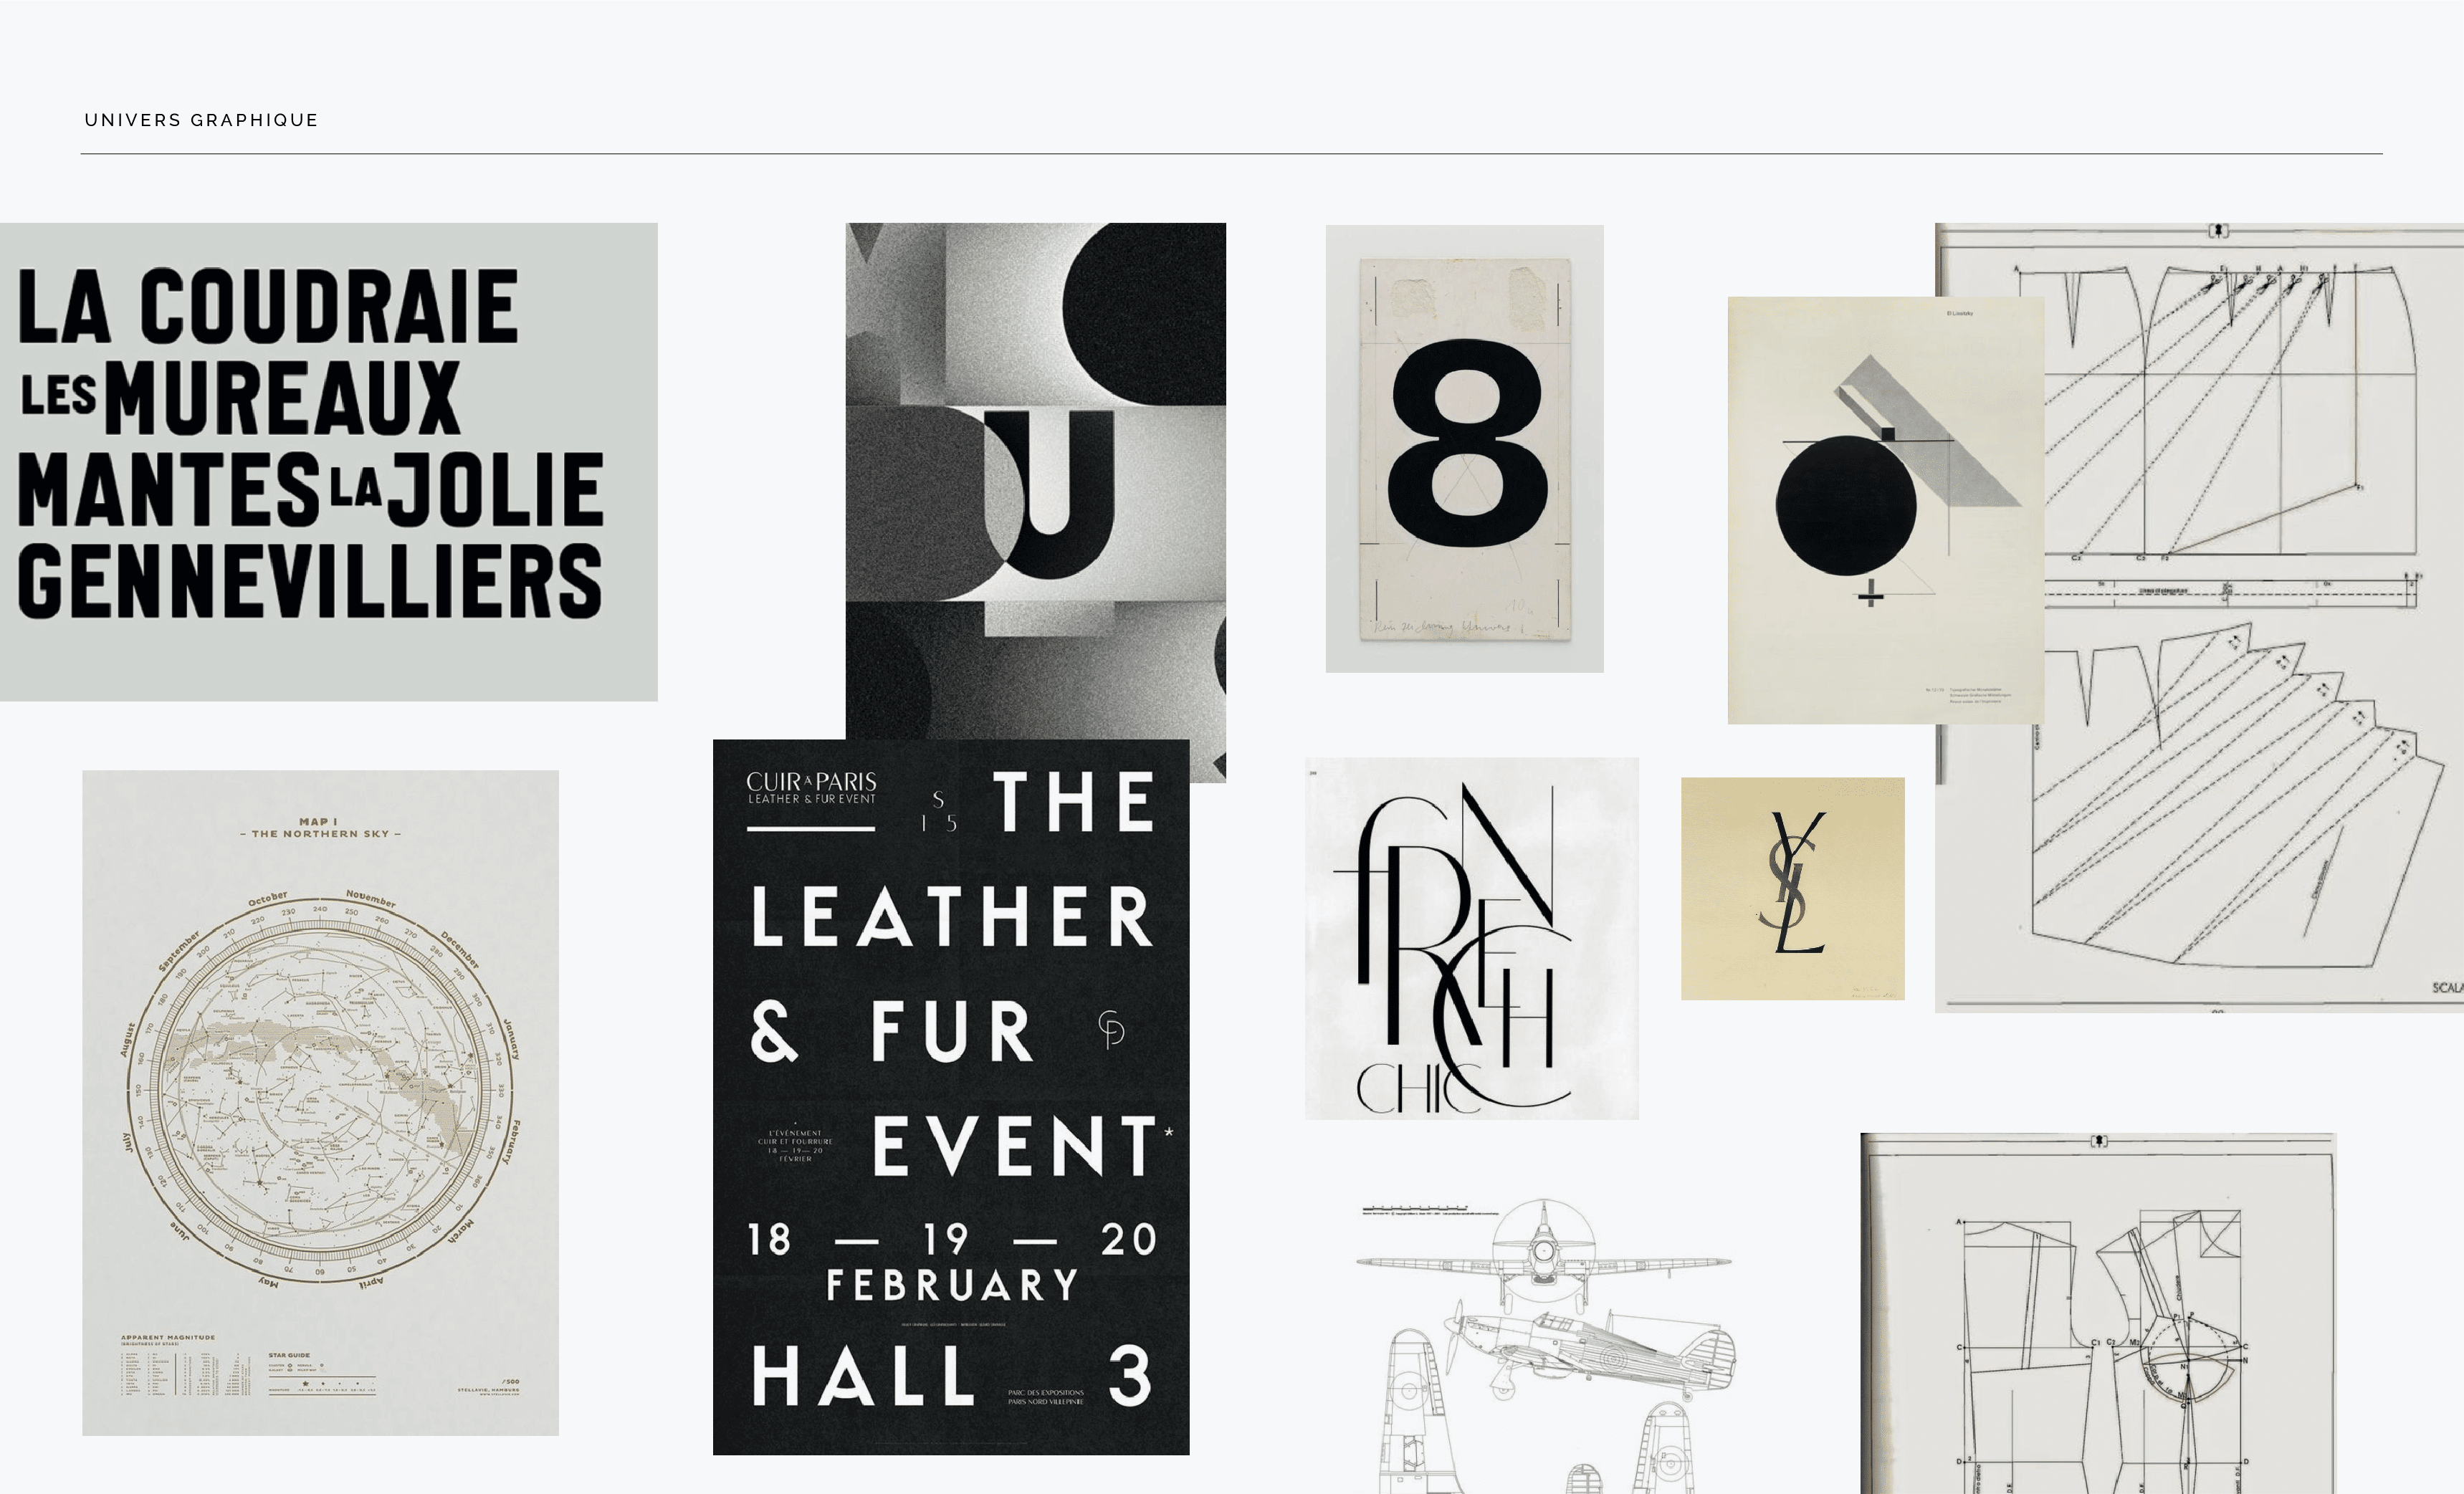
Task: Click the number 8 artwork image
Action: [x=1465, y=449]
